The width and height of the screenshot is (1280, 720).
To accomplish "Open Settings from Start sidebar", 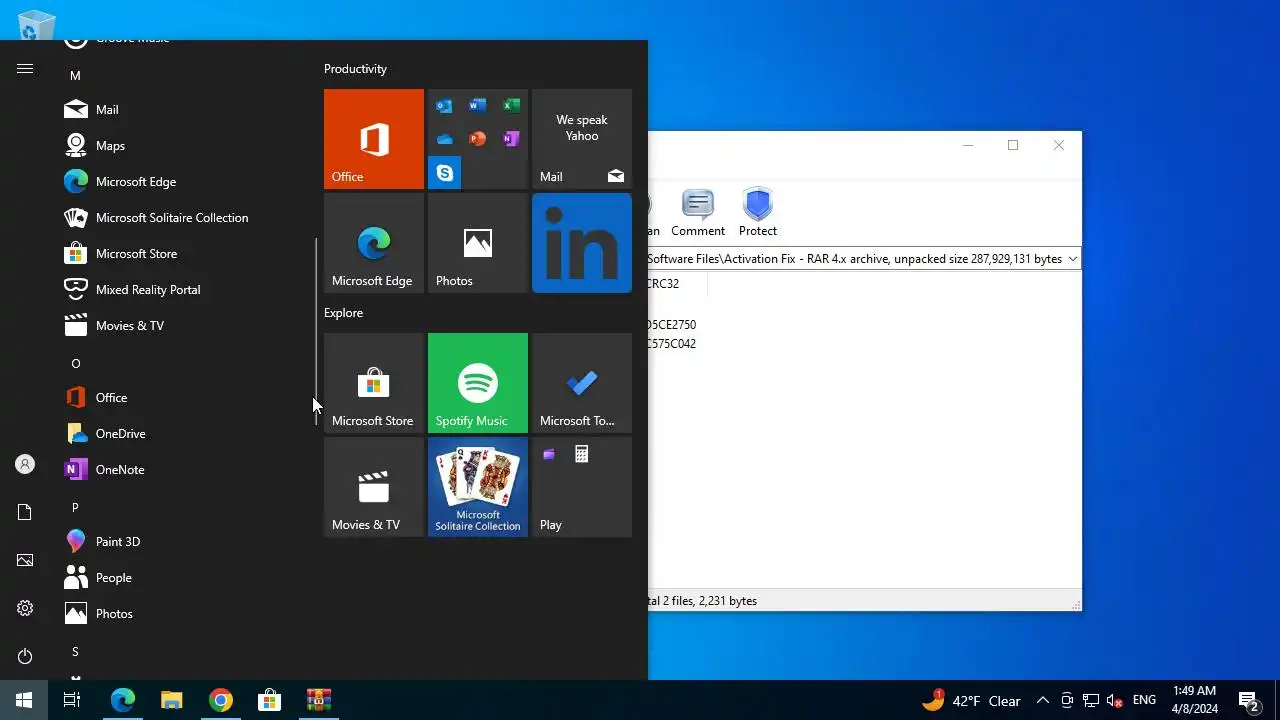I will (x=25, y=609).
